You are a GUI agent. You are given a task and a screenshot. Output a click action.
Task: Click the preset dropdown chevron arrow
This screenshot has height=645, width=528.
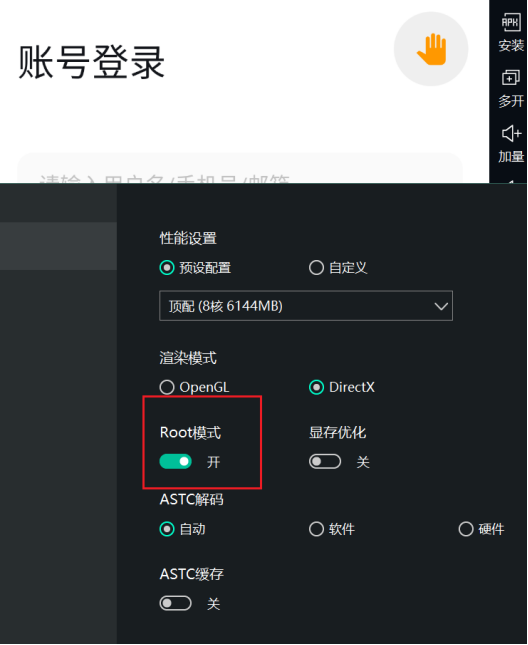click(441, 306)
